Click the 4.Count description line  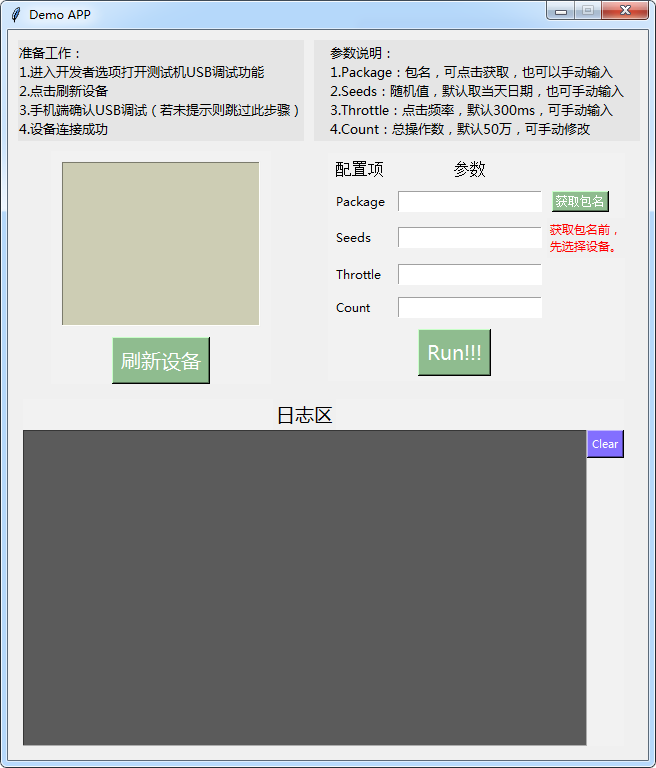(x=460, y=129)
